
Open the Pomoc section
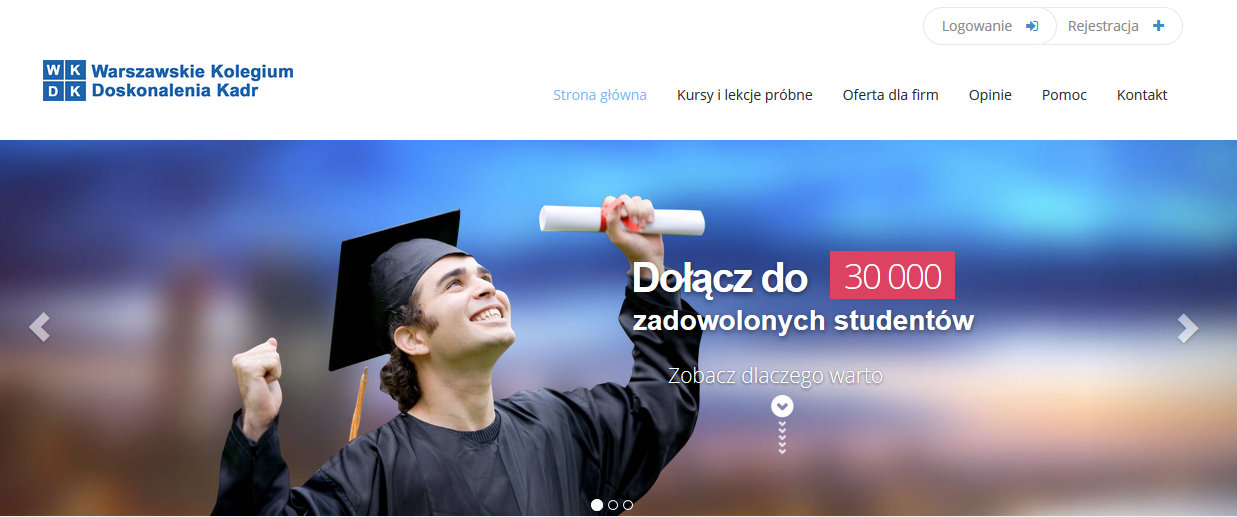pyautogui.click(x=1064, y=95)
